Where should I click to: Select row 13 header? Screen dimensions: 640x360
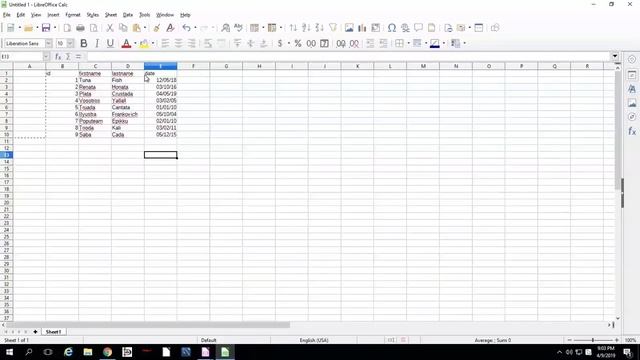[x=7, y=155]
